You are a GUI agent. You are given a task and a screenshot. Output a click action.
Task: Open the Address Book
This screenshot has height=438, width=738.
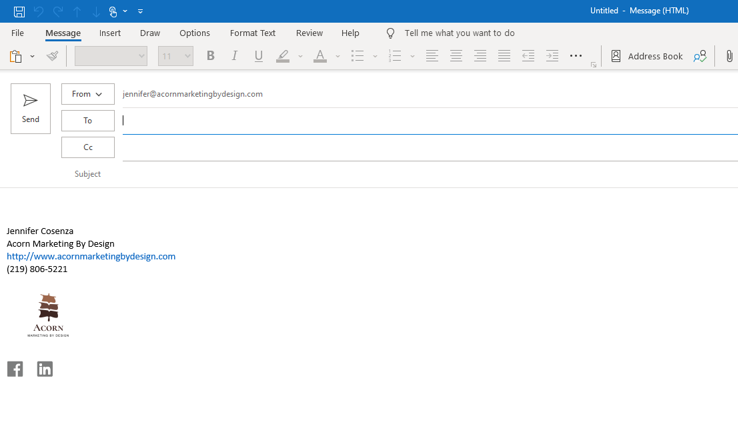coord(646,56)
